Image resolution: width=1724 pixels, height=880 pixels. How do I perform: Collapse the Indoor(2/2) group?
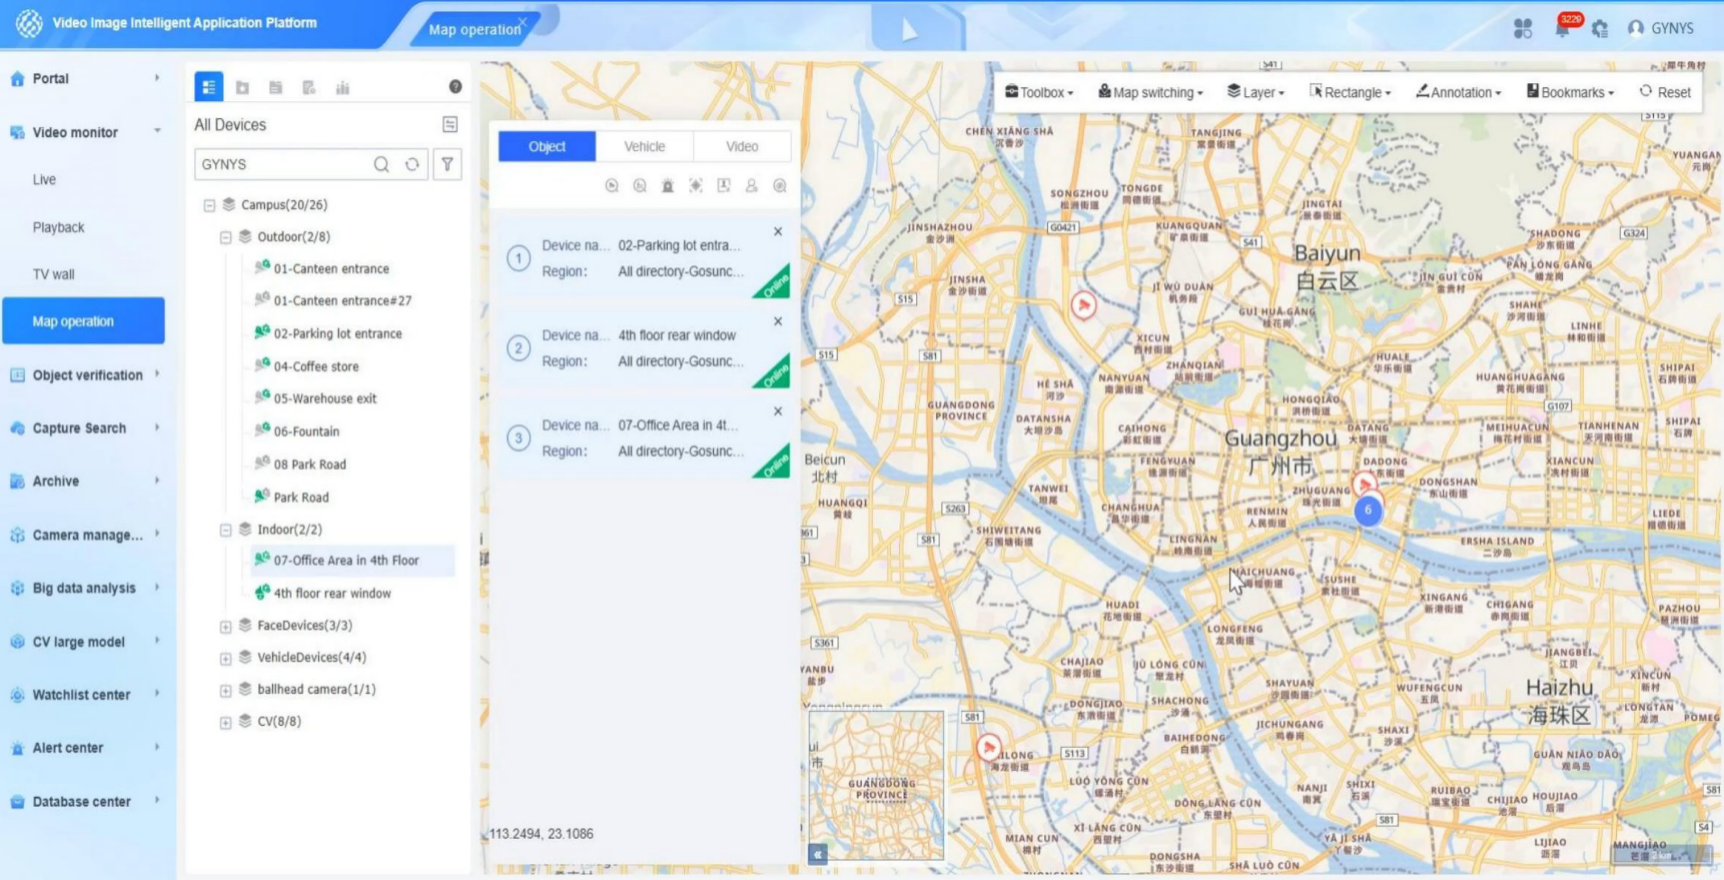pyautogui.click(x=225, y=530)
